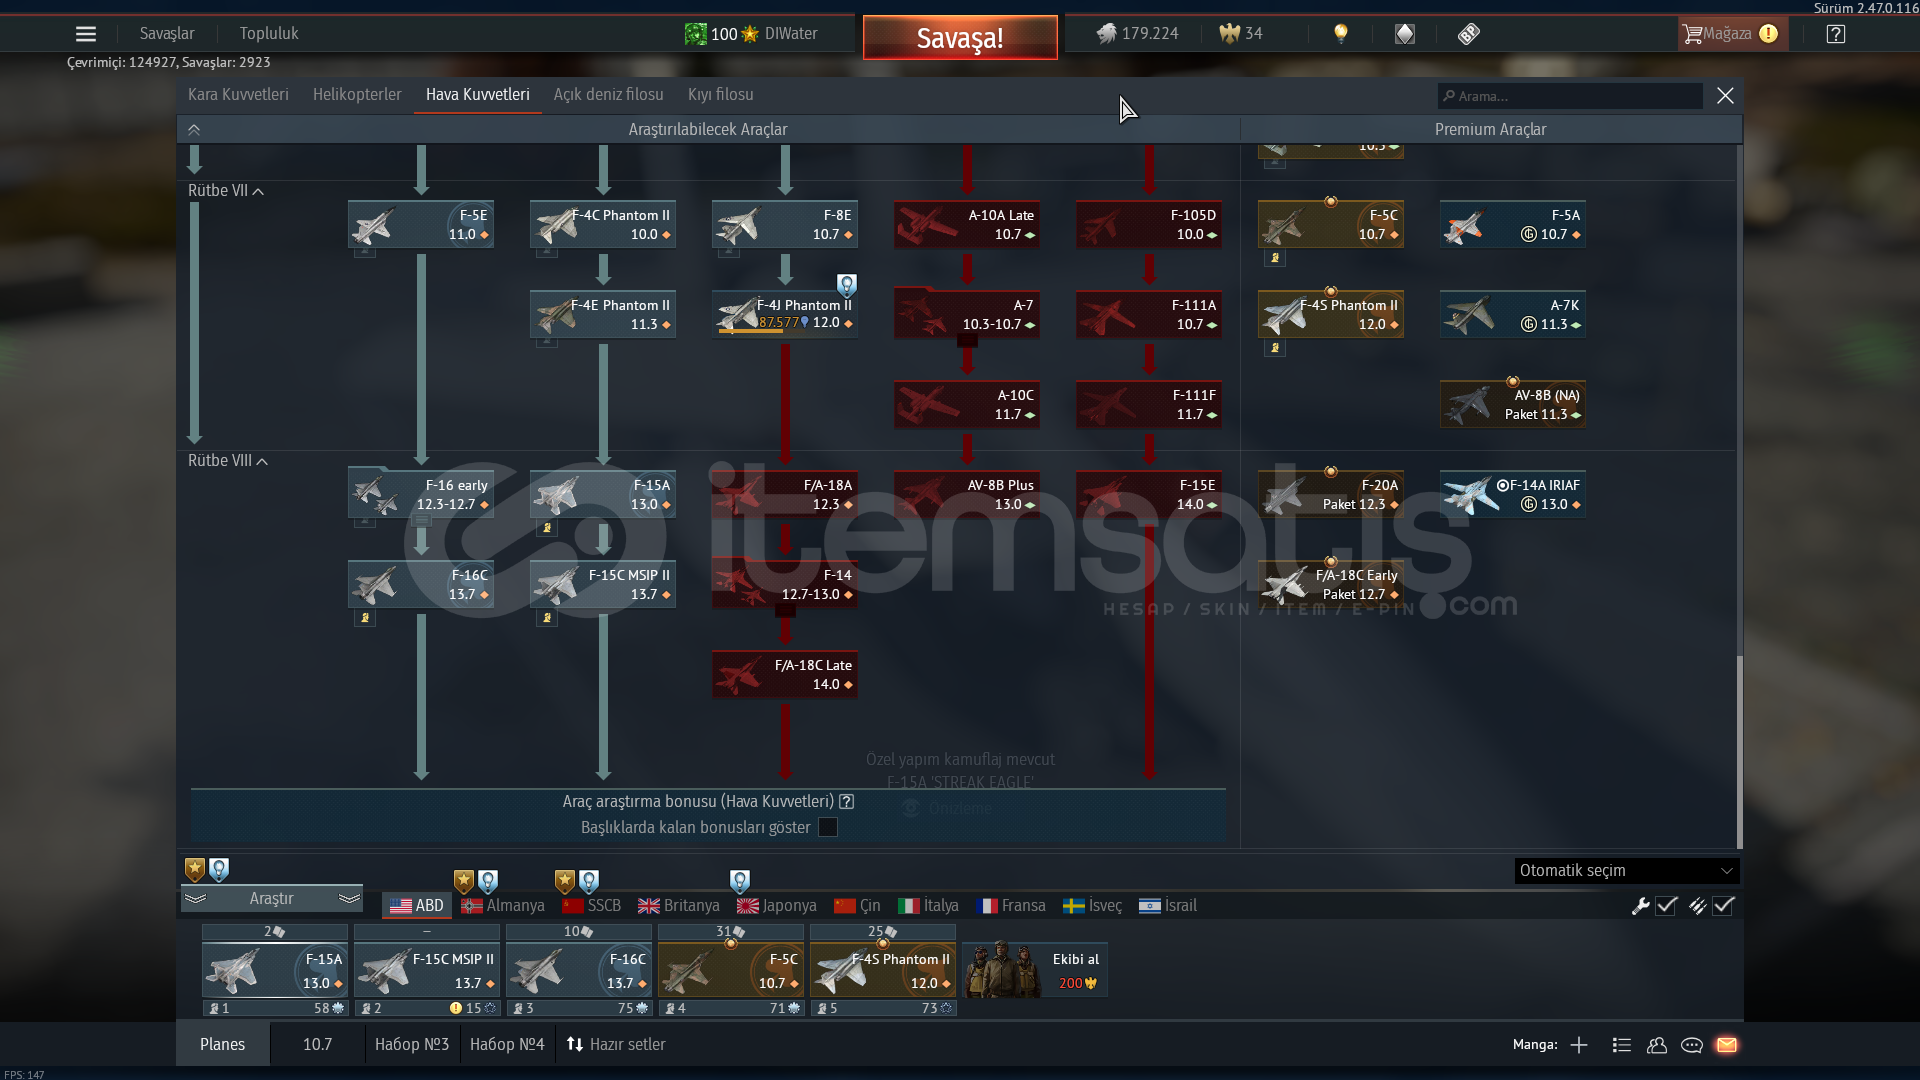
Task: Expand the right Araştır dropdown arrow
Action: click(349, 899)
